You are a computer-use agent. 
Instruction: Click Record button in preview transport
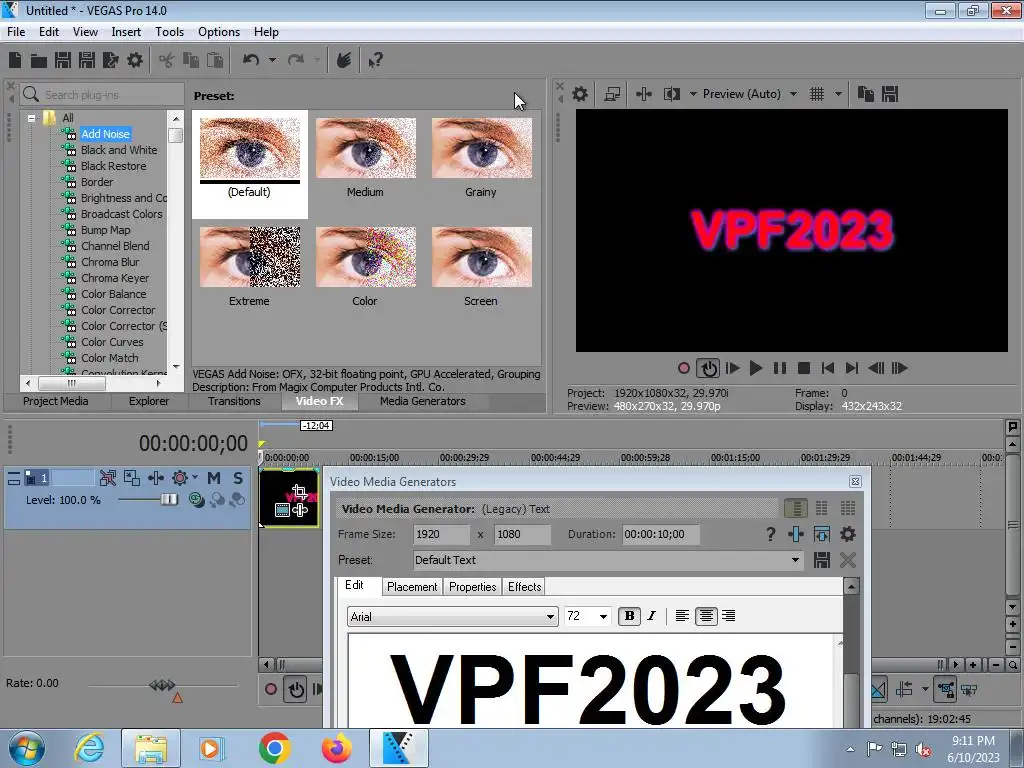click(x=684, y=368)
